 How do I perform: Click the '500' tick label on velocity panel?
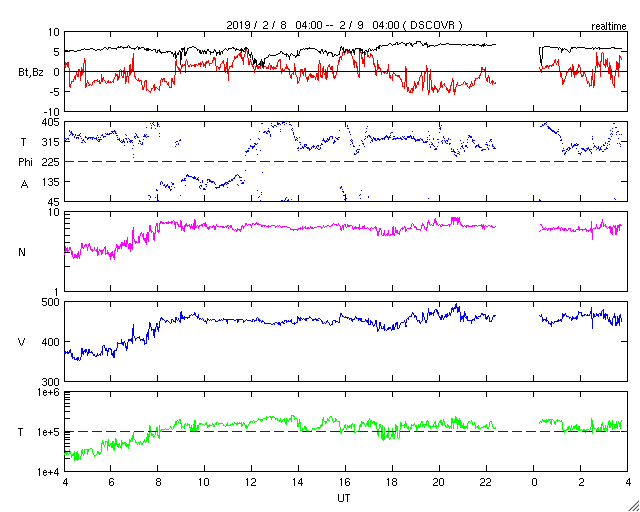pyautogui.click(x=51, y=302)
